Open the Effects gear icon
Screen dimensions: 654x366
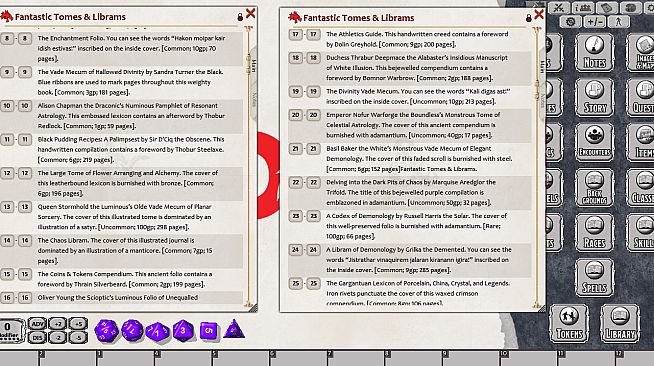(x=571, y=21)
